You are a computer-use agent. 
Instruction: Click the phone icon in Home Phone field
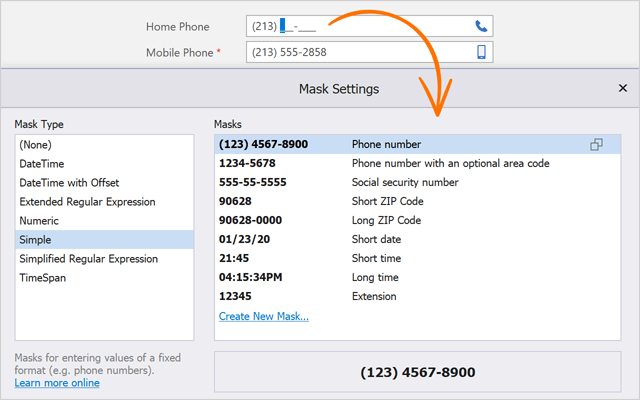481,26
